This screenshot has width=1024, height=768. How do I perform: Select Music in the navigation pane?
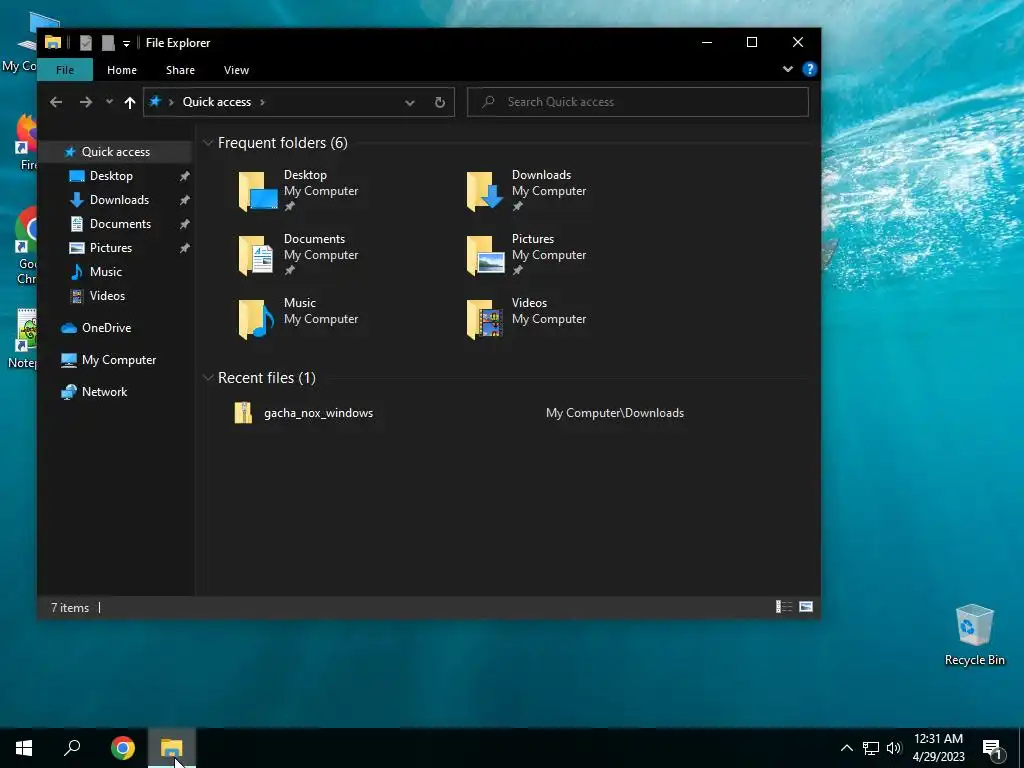(105, 272)
